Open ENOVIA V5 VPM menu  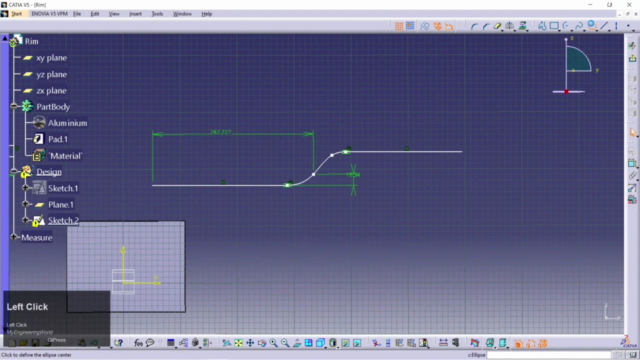pyautogui.click(x=49, y=14)
